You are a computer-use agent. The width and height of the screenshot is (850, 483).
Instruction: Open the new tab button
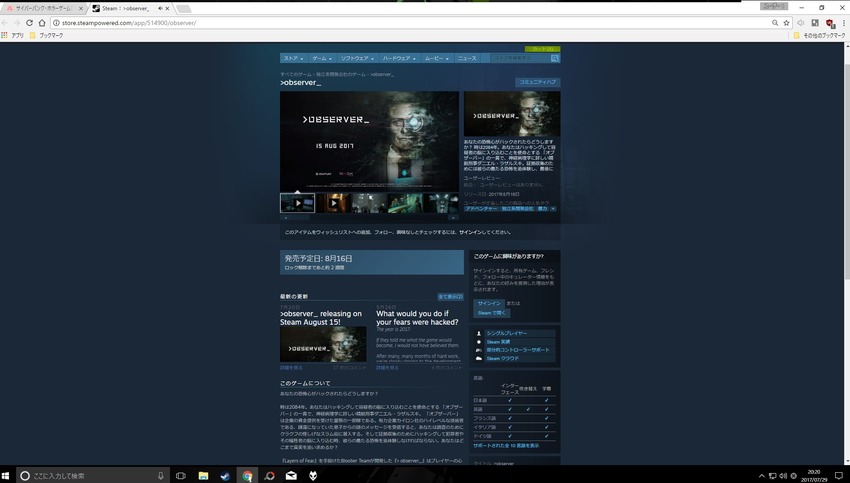pos(184,9)
